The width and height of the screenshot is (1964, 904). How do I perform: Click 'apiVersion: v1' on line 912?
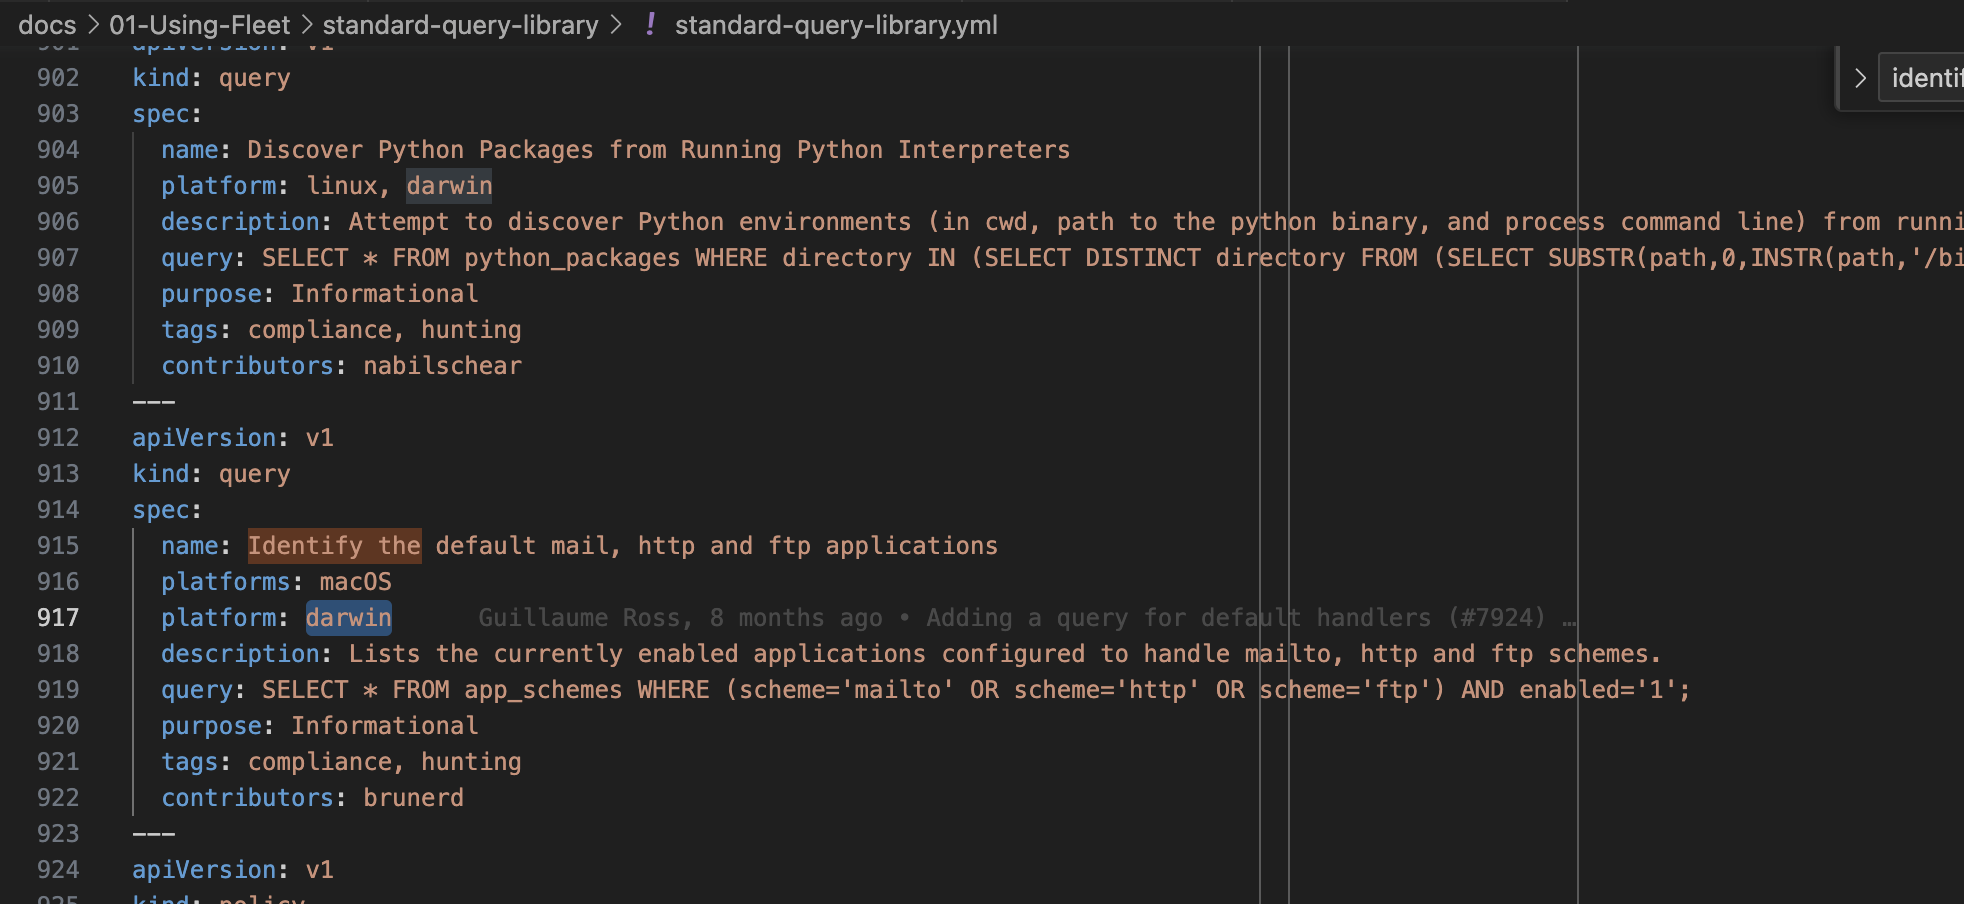(x=232, y=437)
